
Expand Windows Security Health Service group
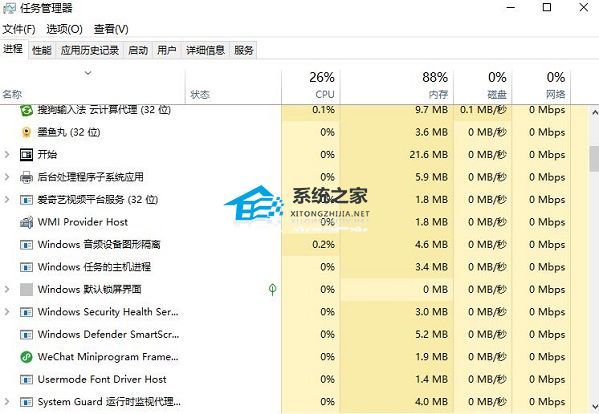[x=6, y=312]
